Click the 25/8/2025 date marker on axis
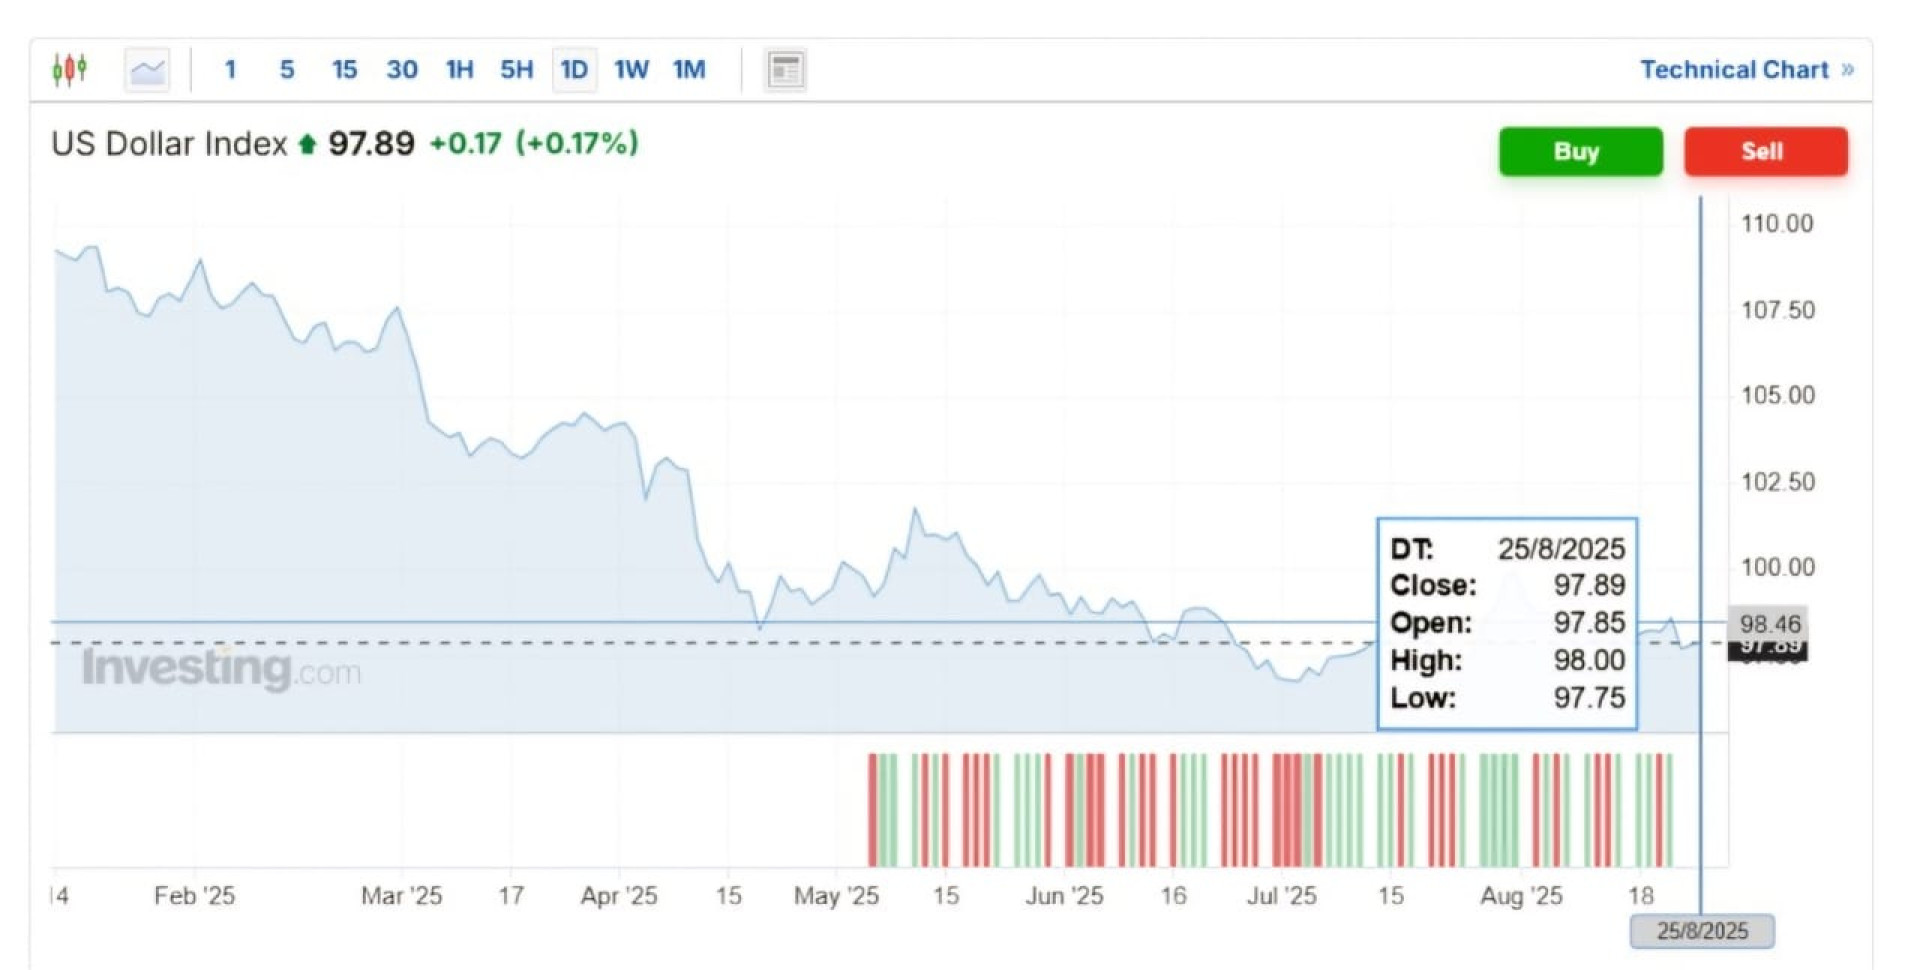 [x=1702, y=931]
